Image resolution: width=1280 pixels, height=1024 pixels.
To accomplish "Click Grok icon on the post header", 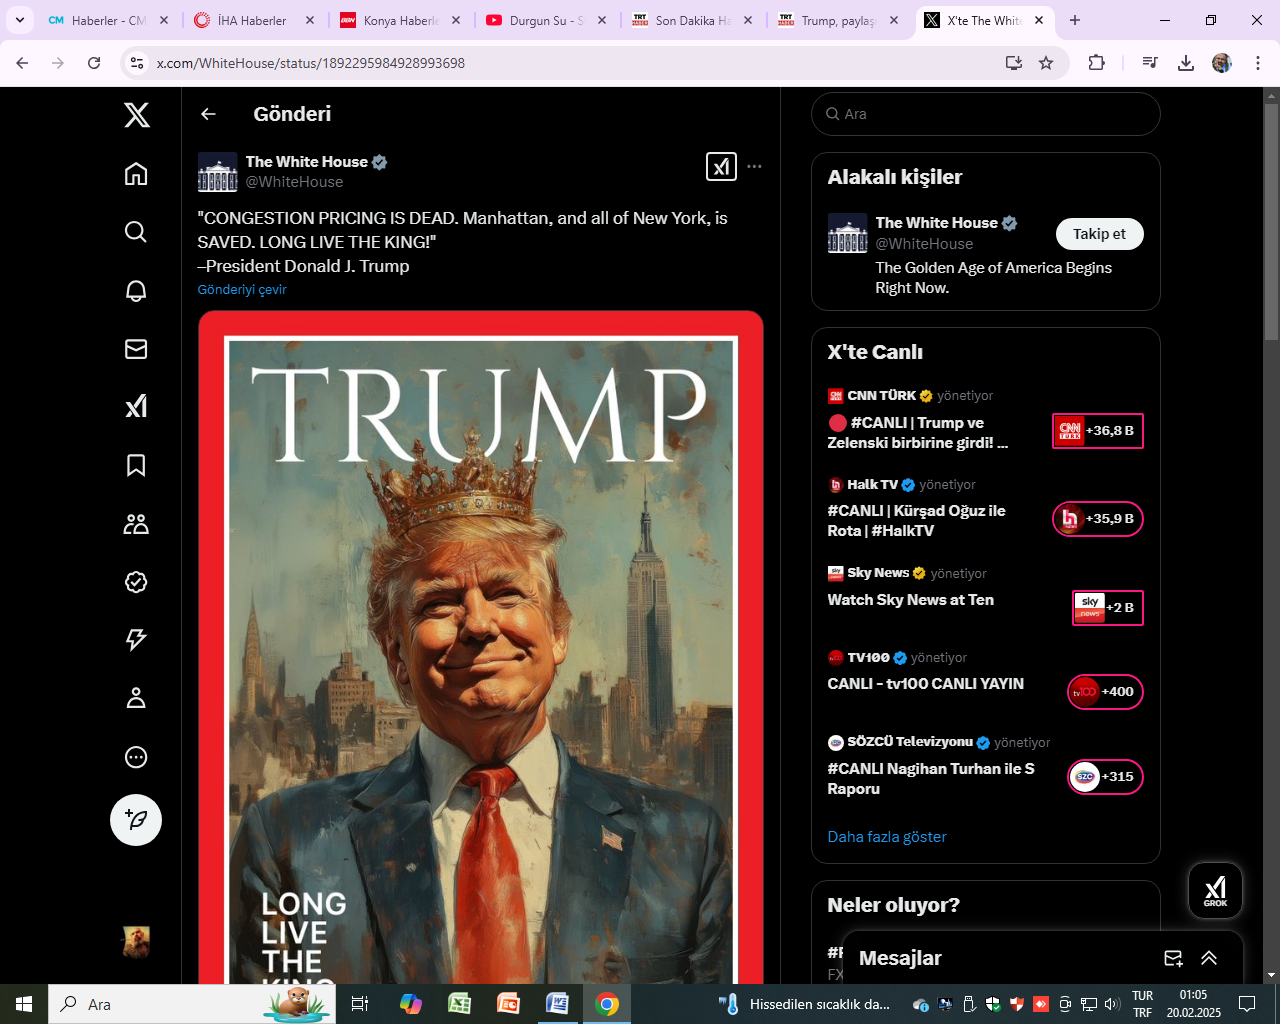I will 721,166.
